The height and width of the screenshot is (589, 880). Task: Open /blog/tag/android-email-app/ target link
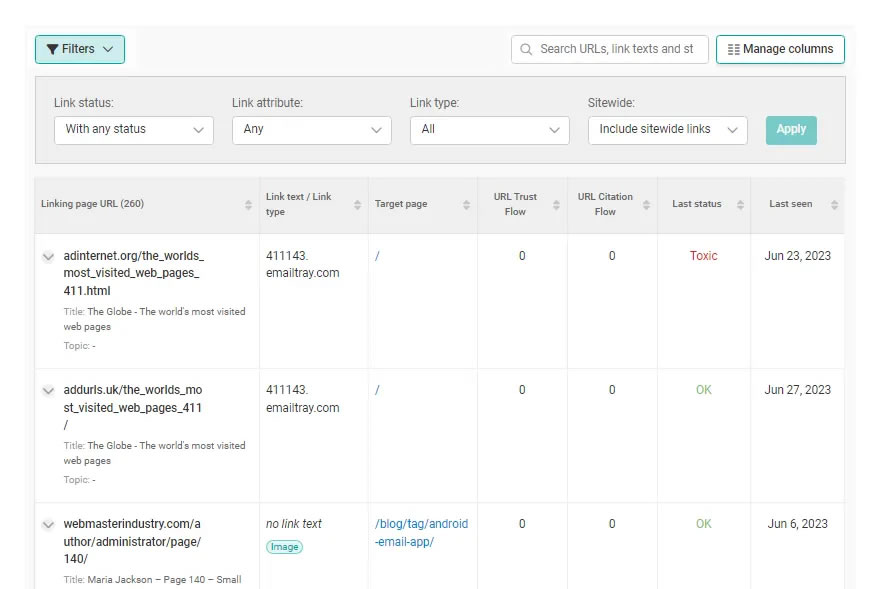click(x=421, y=533)
